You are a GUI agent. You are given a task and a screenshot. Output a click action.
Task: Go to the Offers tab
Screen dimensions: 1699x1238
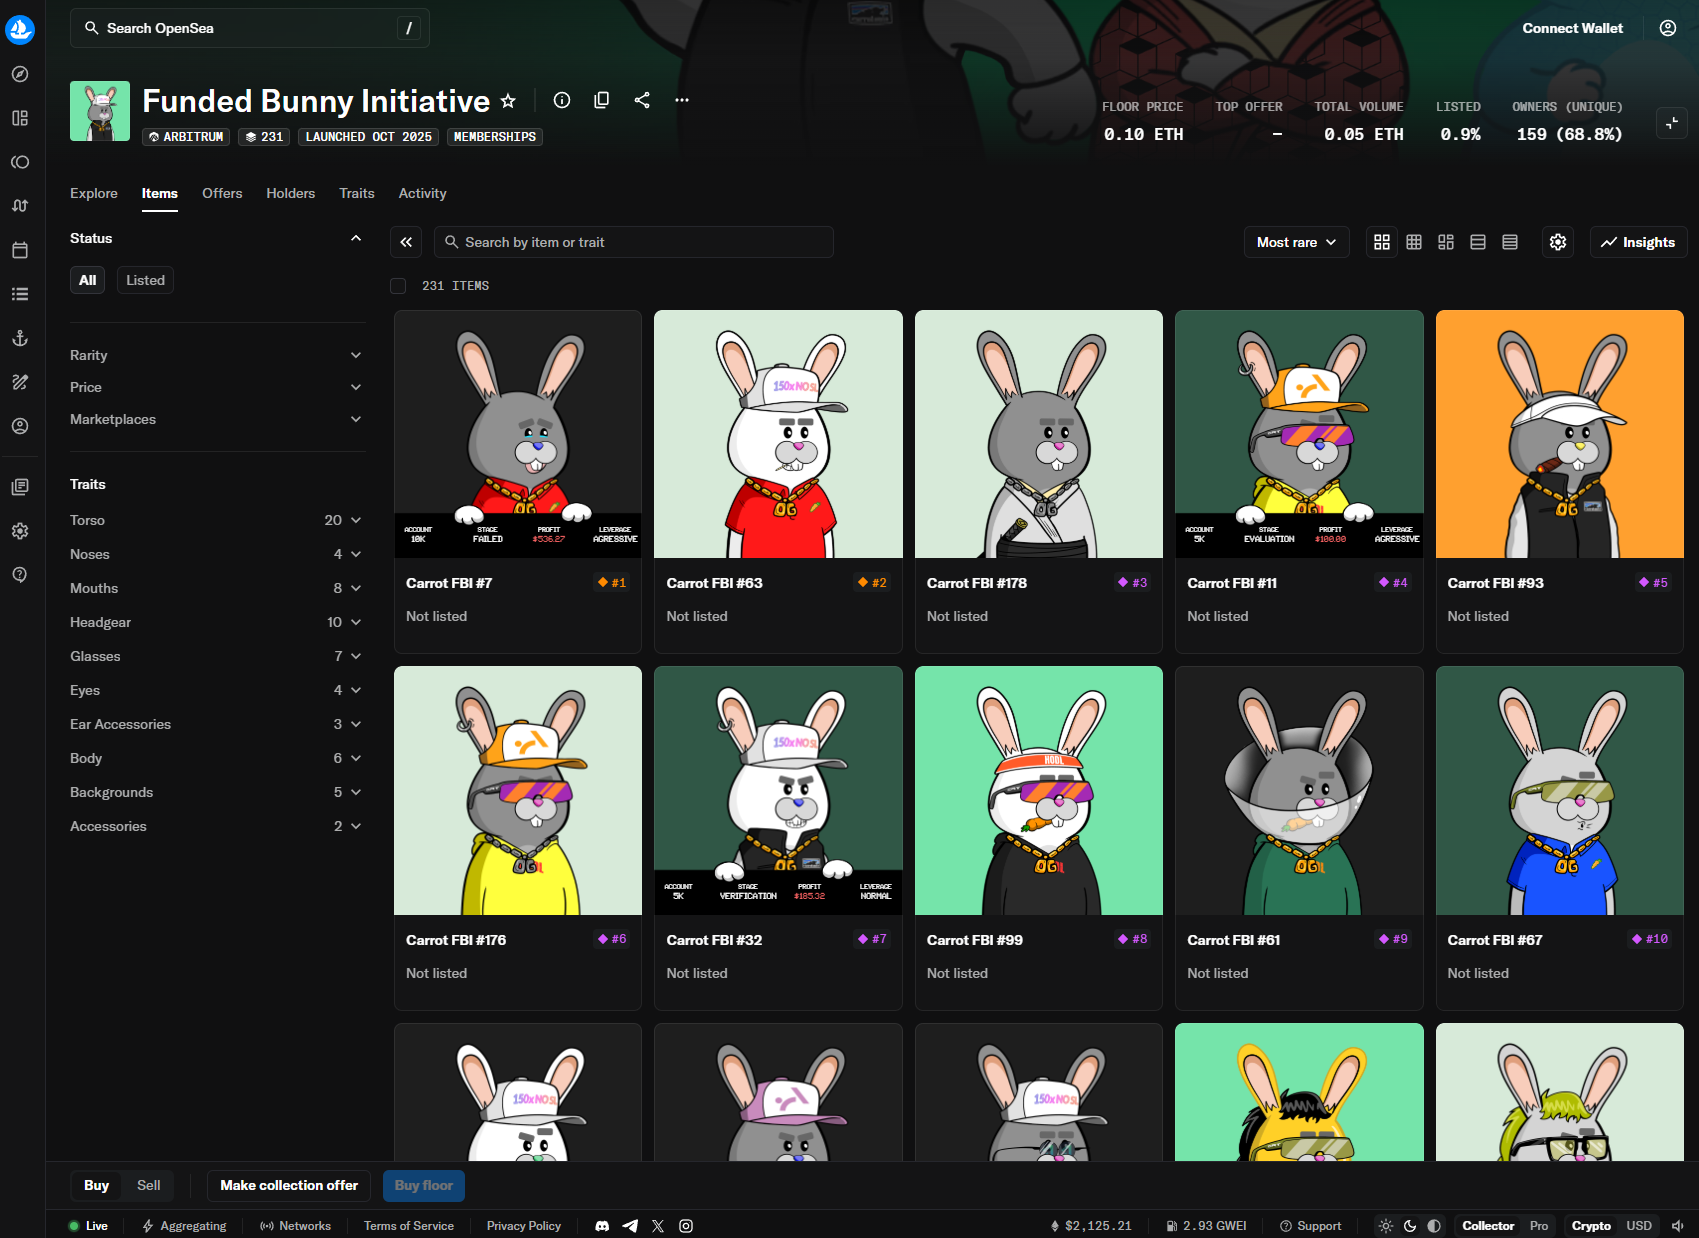click(x=222, y=193)
